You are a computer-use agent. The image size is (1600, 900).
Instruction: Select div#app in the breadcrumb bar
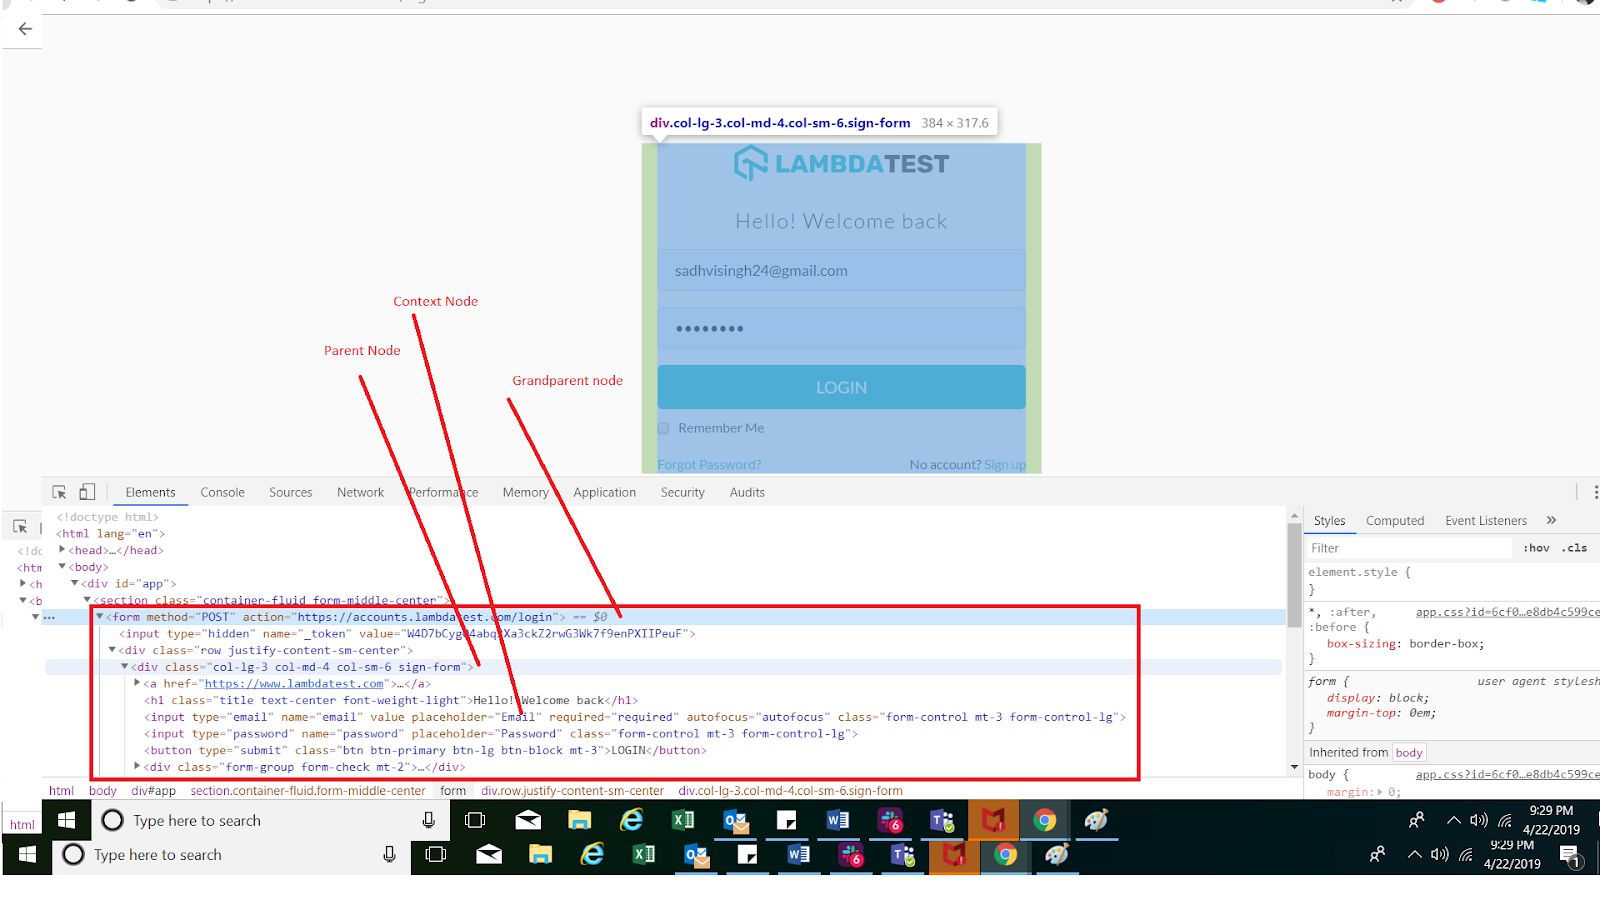[x=153, y=790]
